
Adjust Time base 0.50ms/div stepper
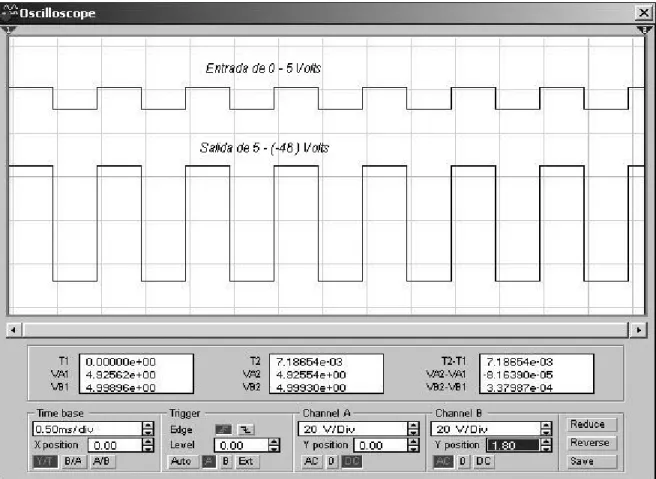[x=148, y=429]
